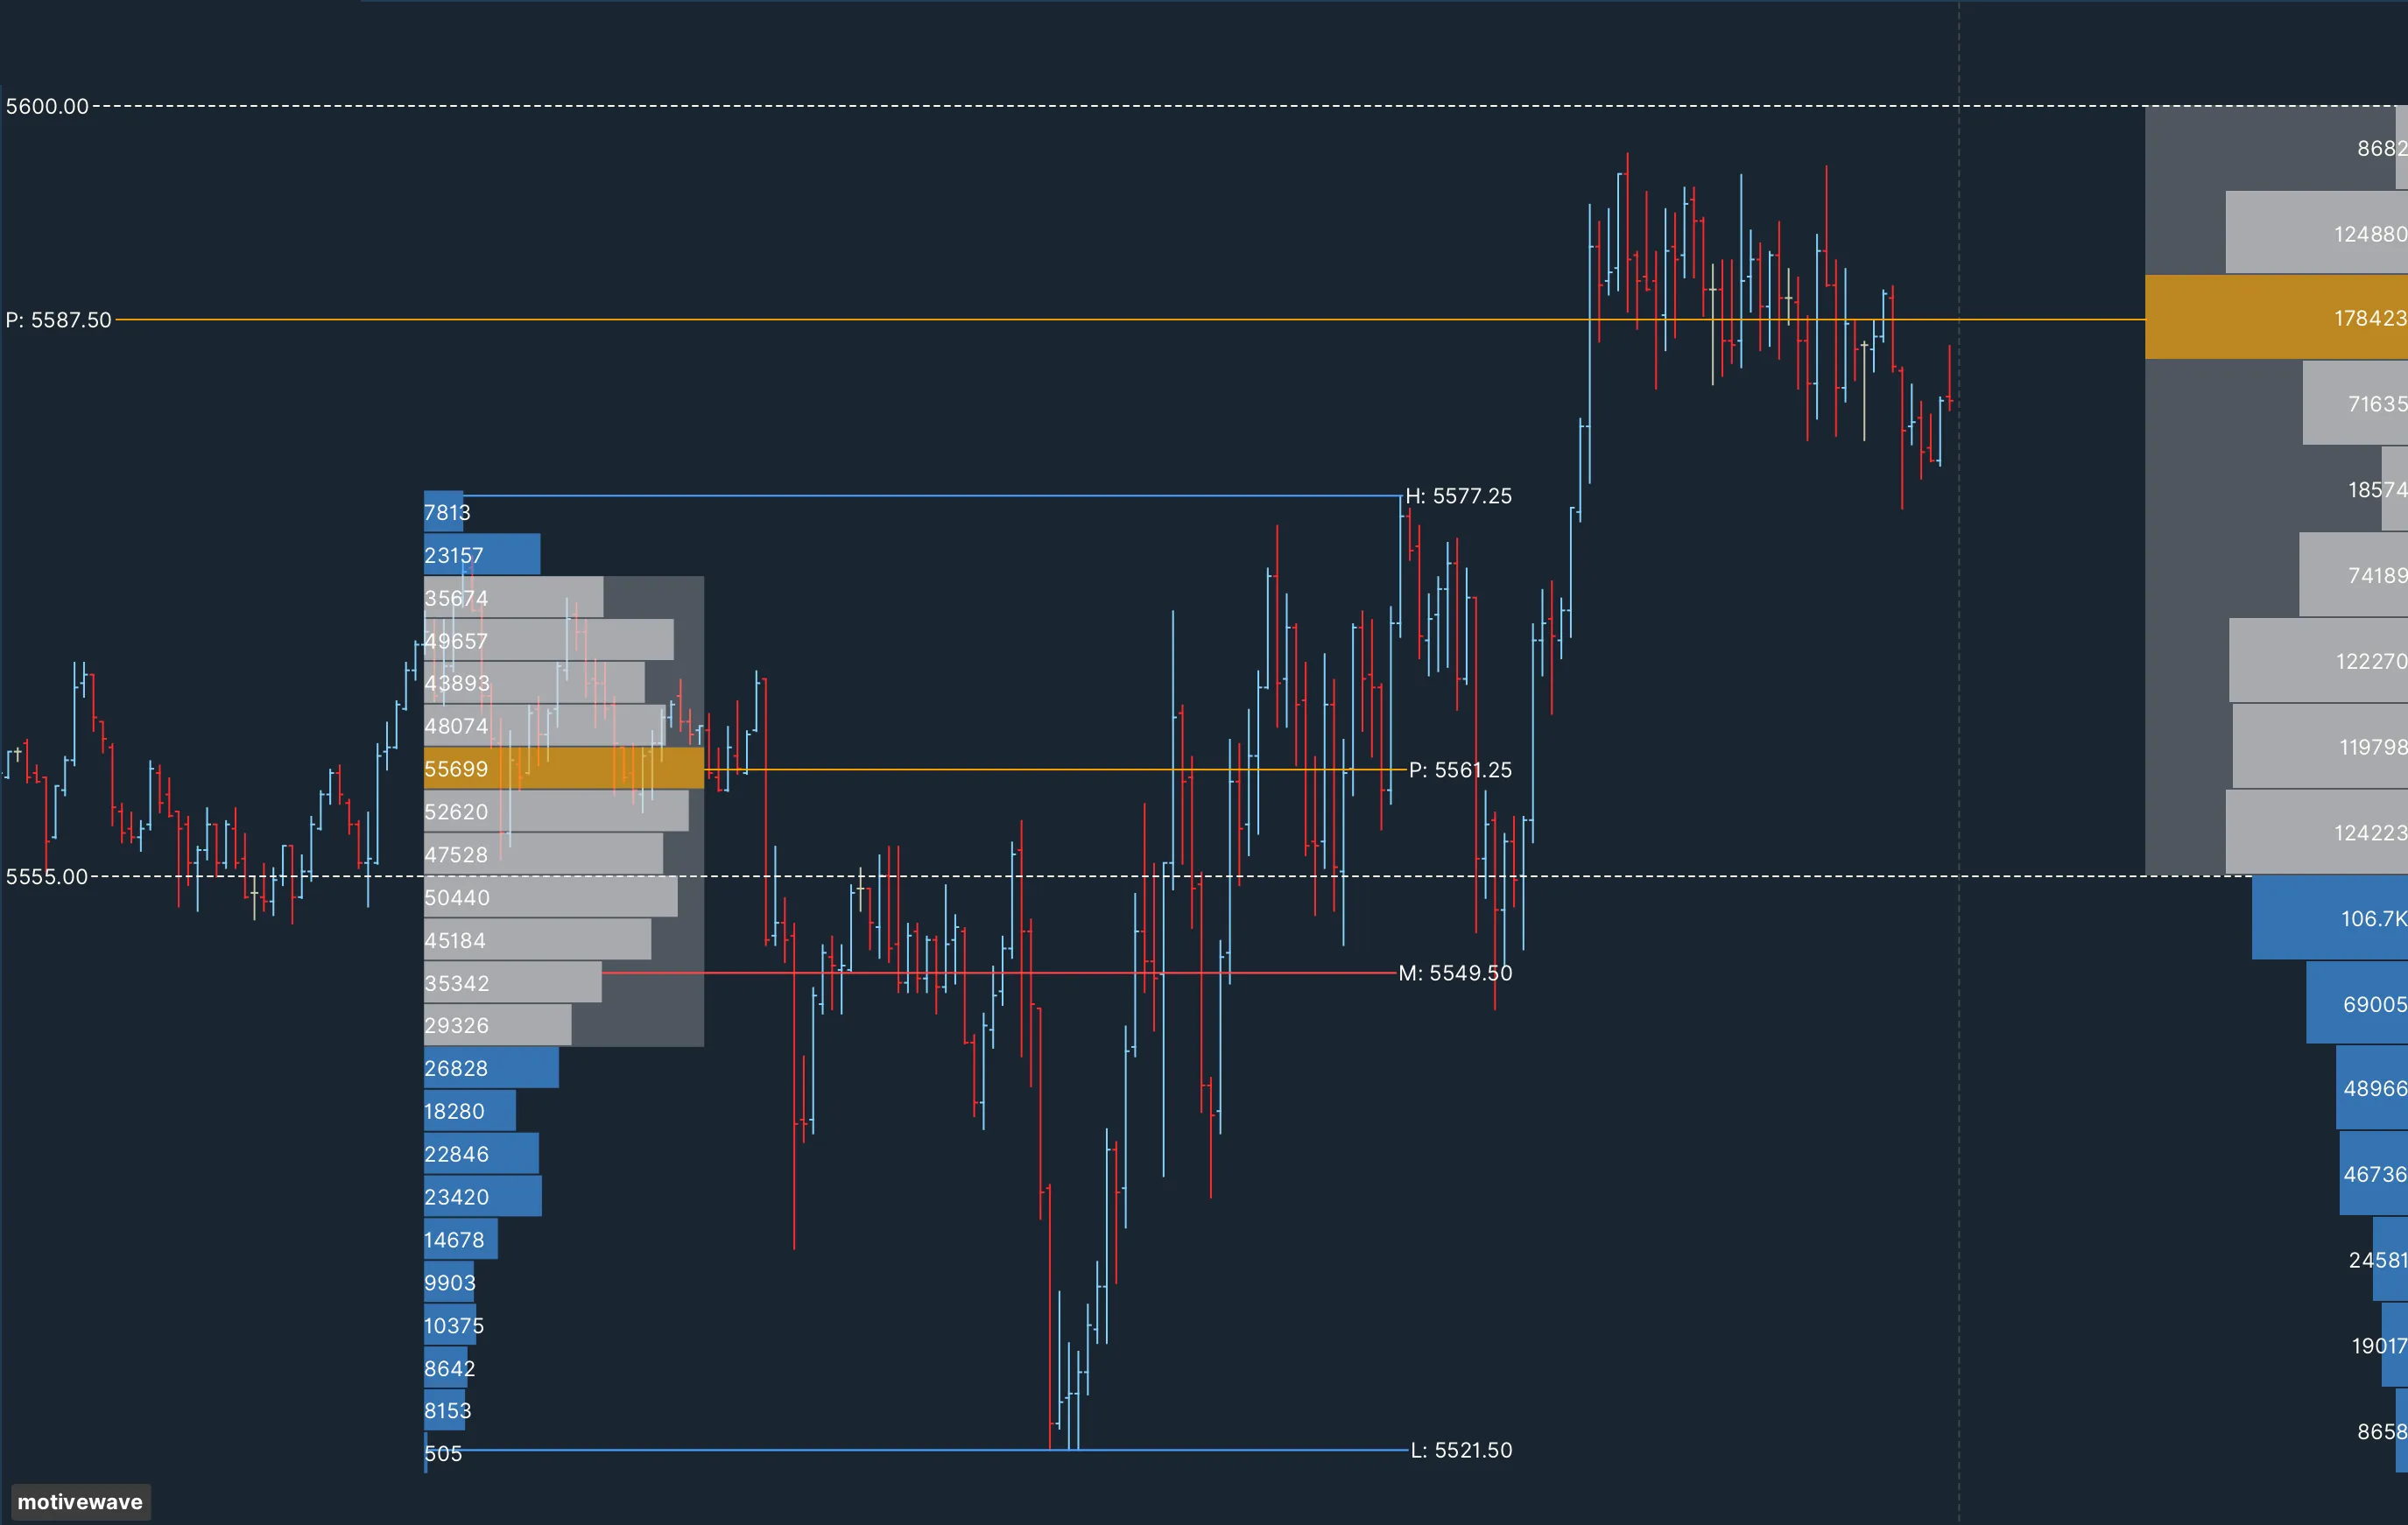Click the H: 5577.25 high label
The image size is (2408, 1525).
point(1458,496)
